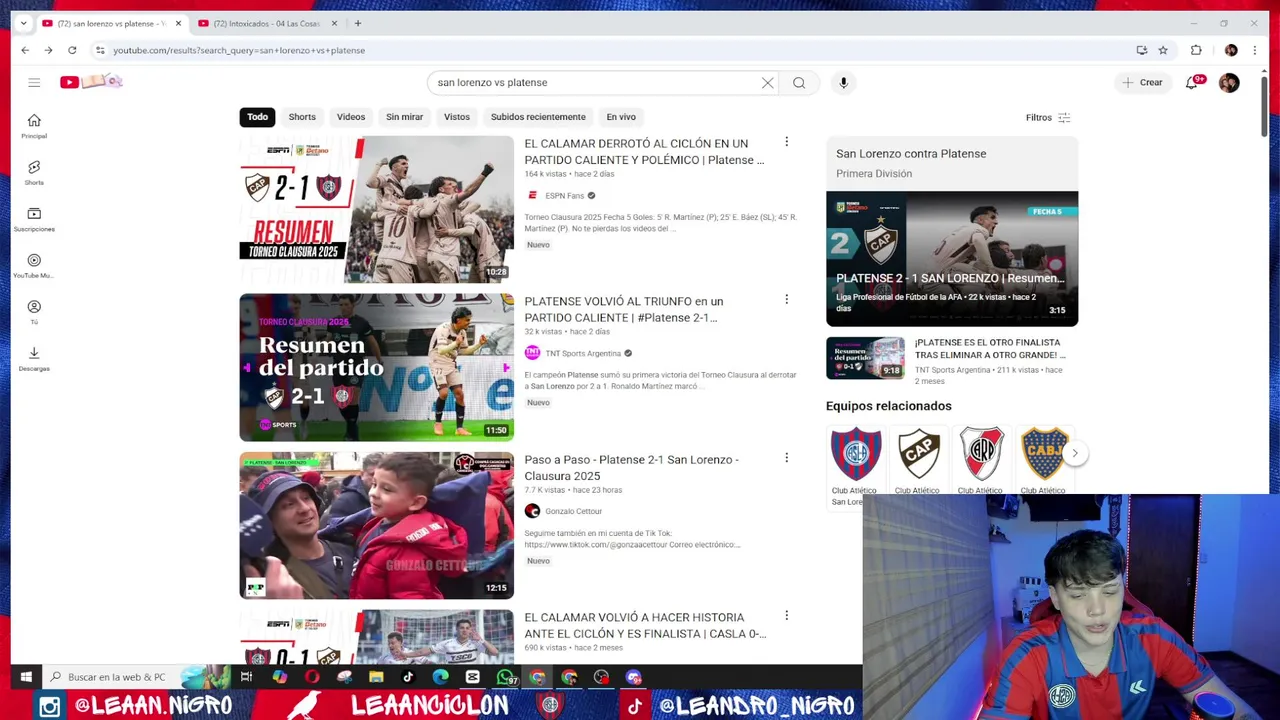Open the Crear menu

pyautogui.click(x=1142, y=83)
